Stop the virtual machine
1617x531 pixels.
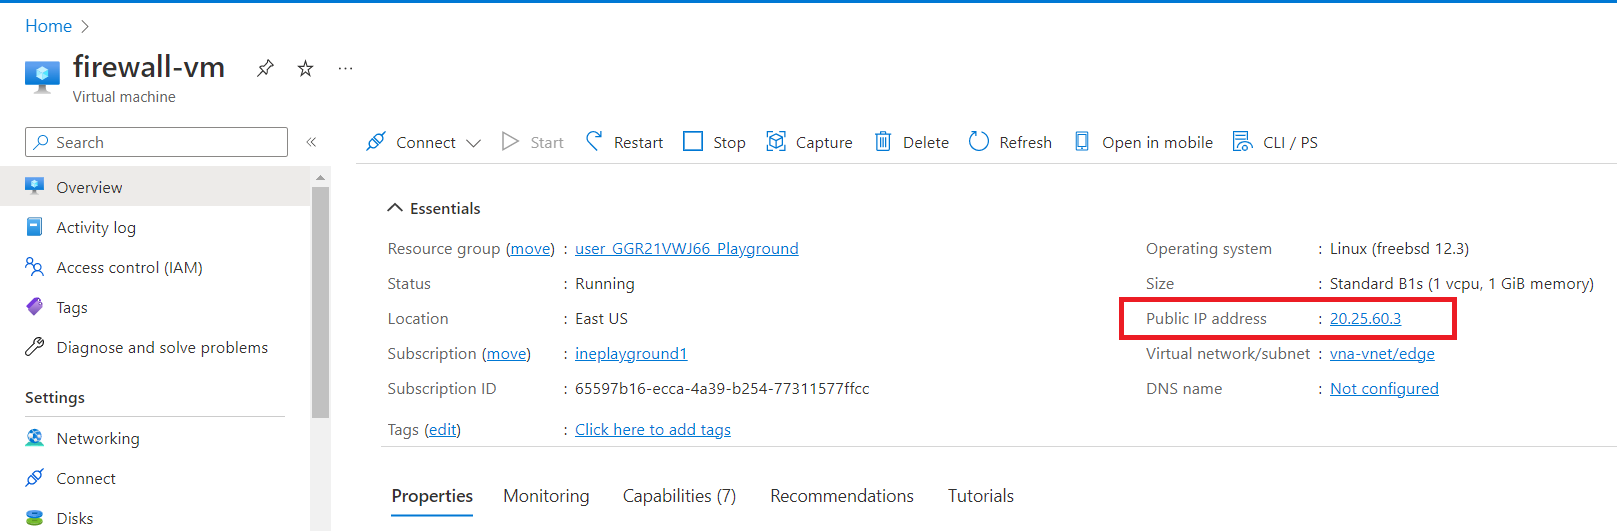pos(714,142)
